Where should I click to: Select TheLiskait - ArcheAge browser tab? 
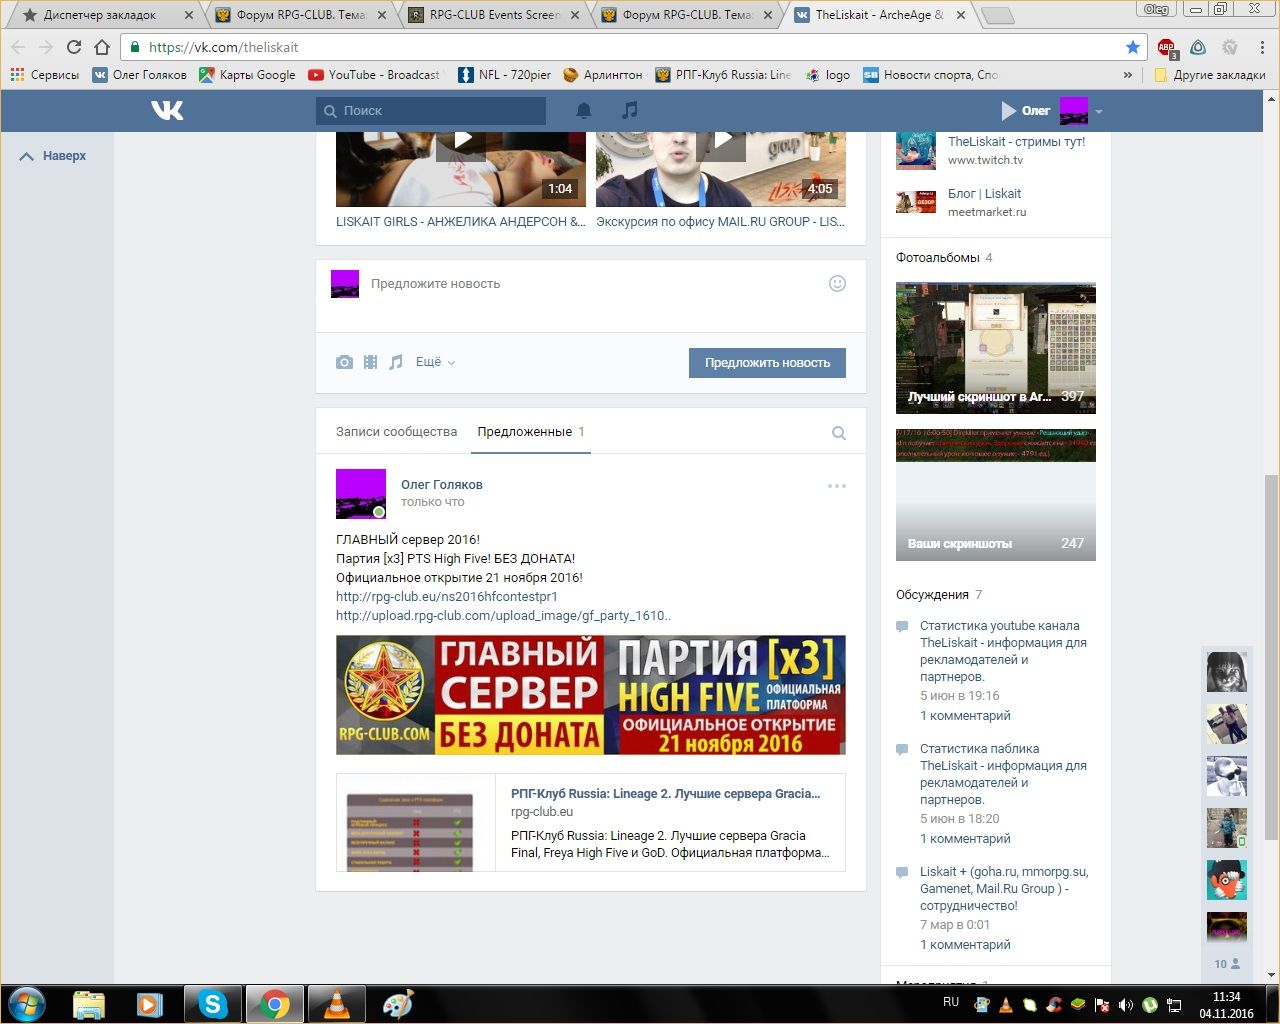pyautogui.click(x=878, y=15)
